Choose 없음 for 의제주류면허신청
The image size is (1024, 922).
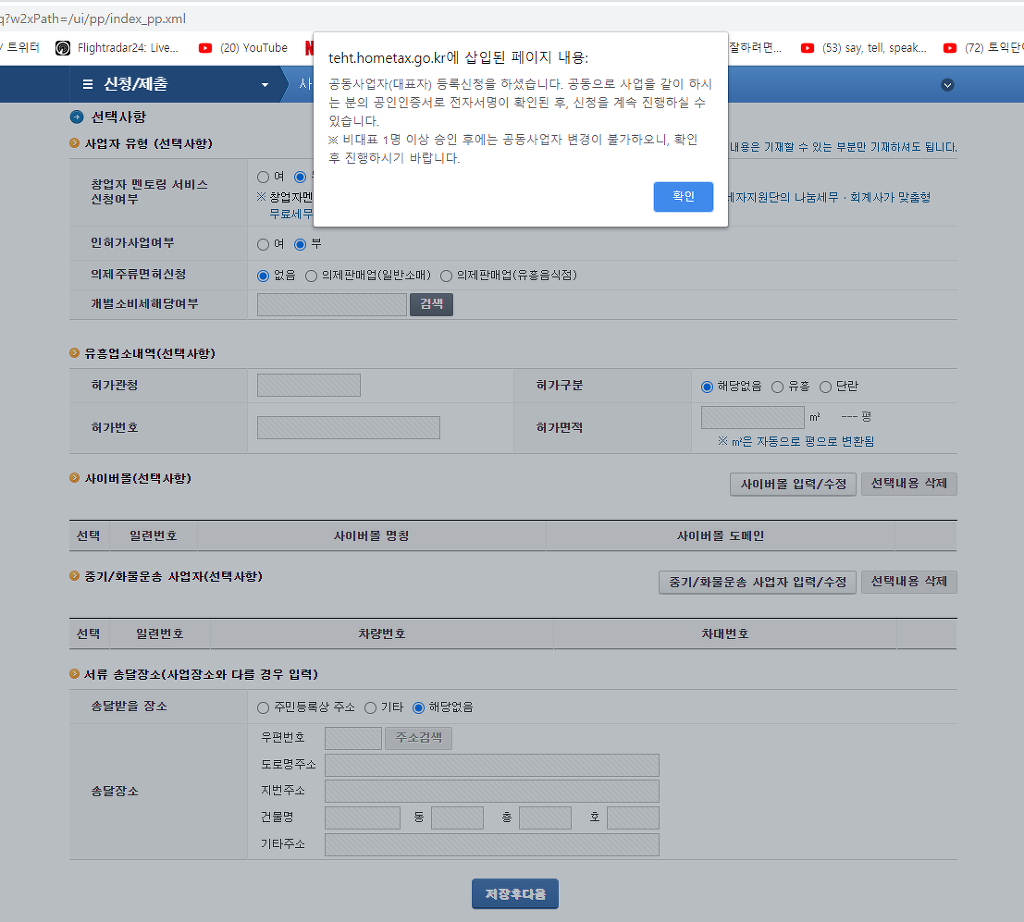[263, 276]
